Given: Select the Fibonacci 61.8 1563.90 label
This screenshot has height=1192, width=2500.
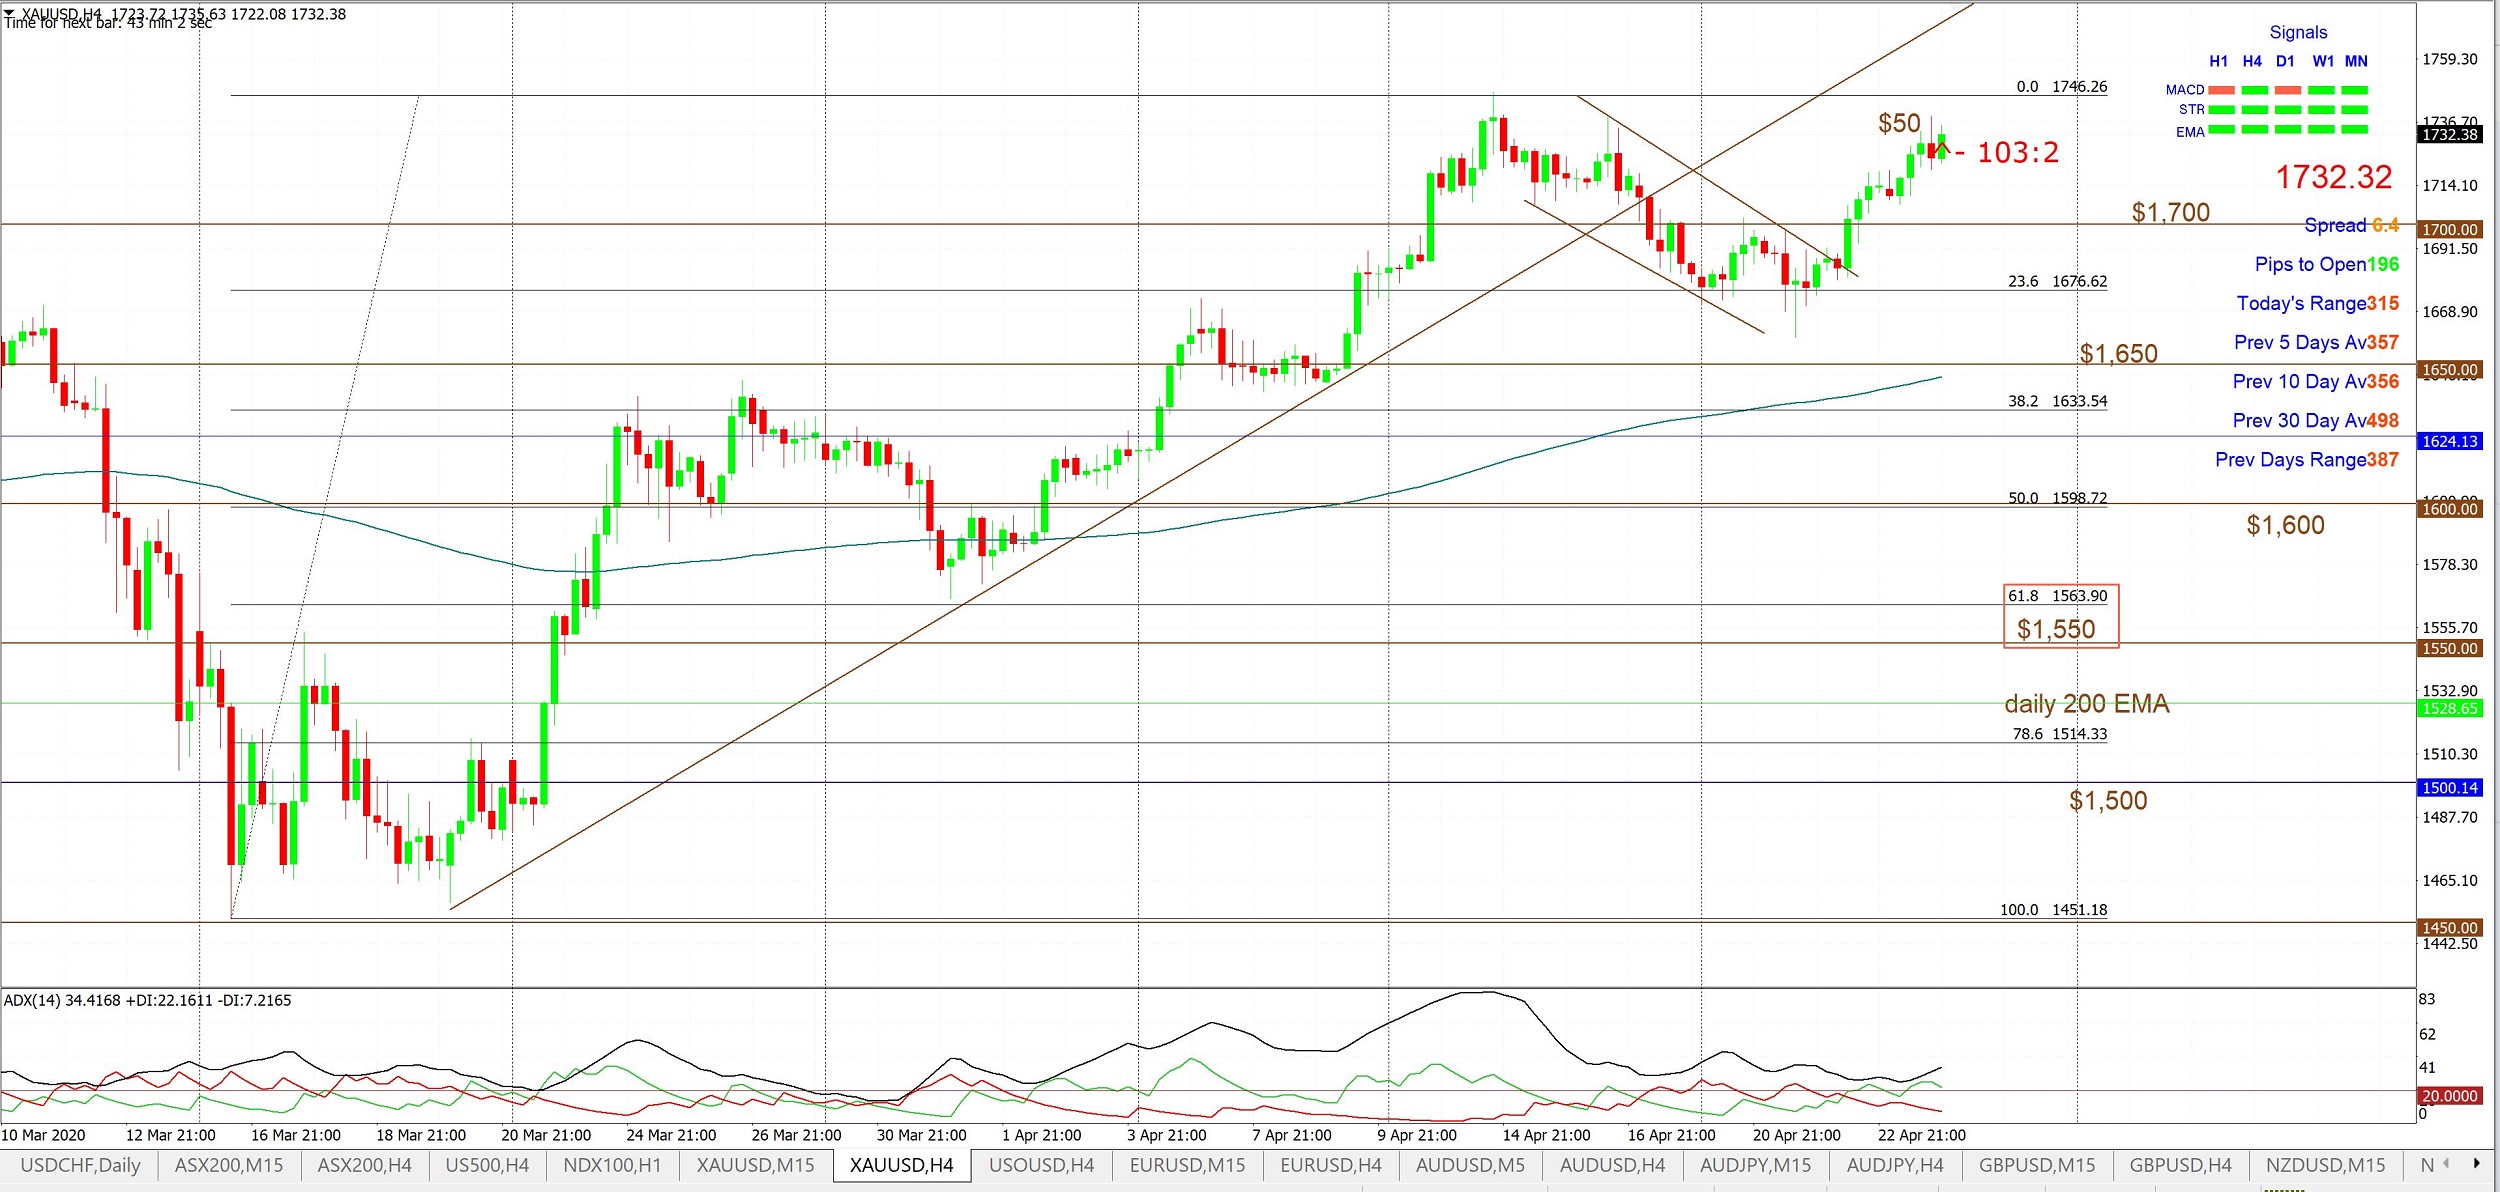Looking at the screenshot, I should [2057, 596].
